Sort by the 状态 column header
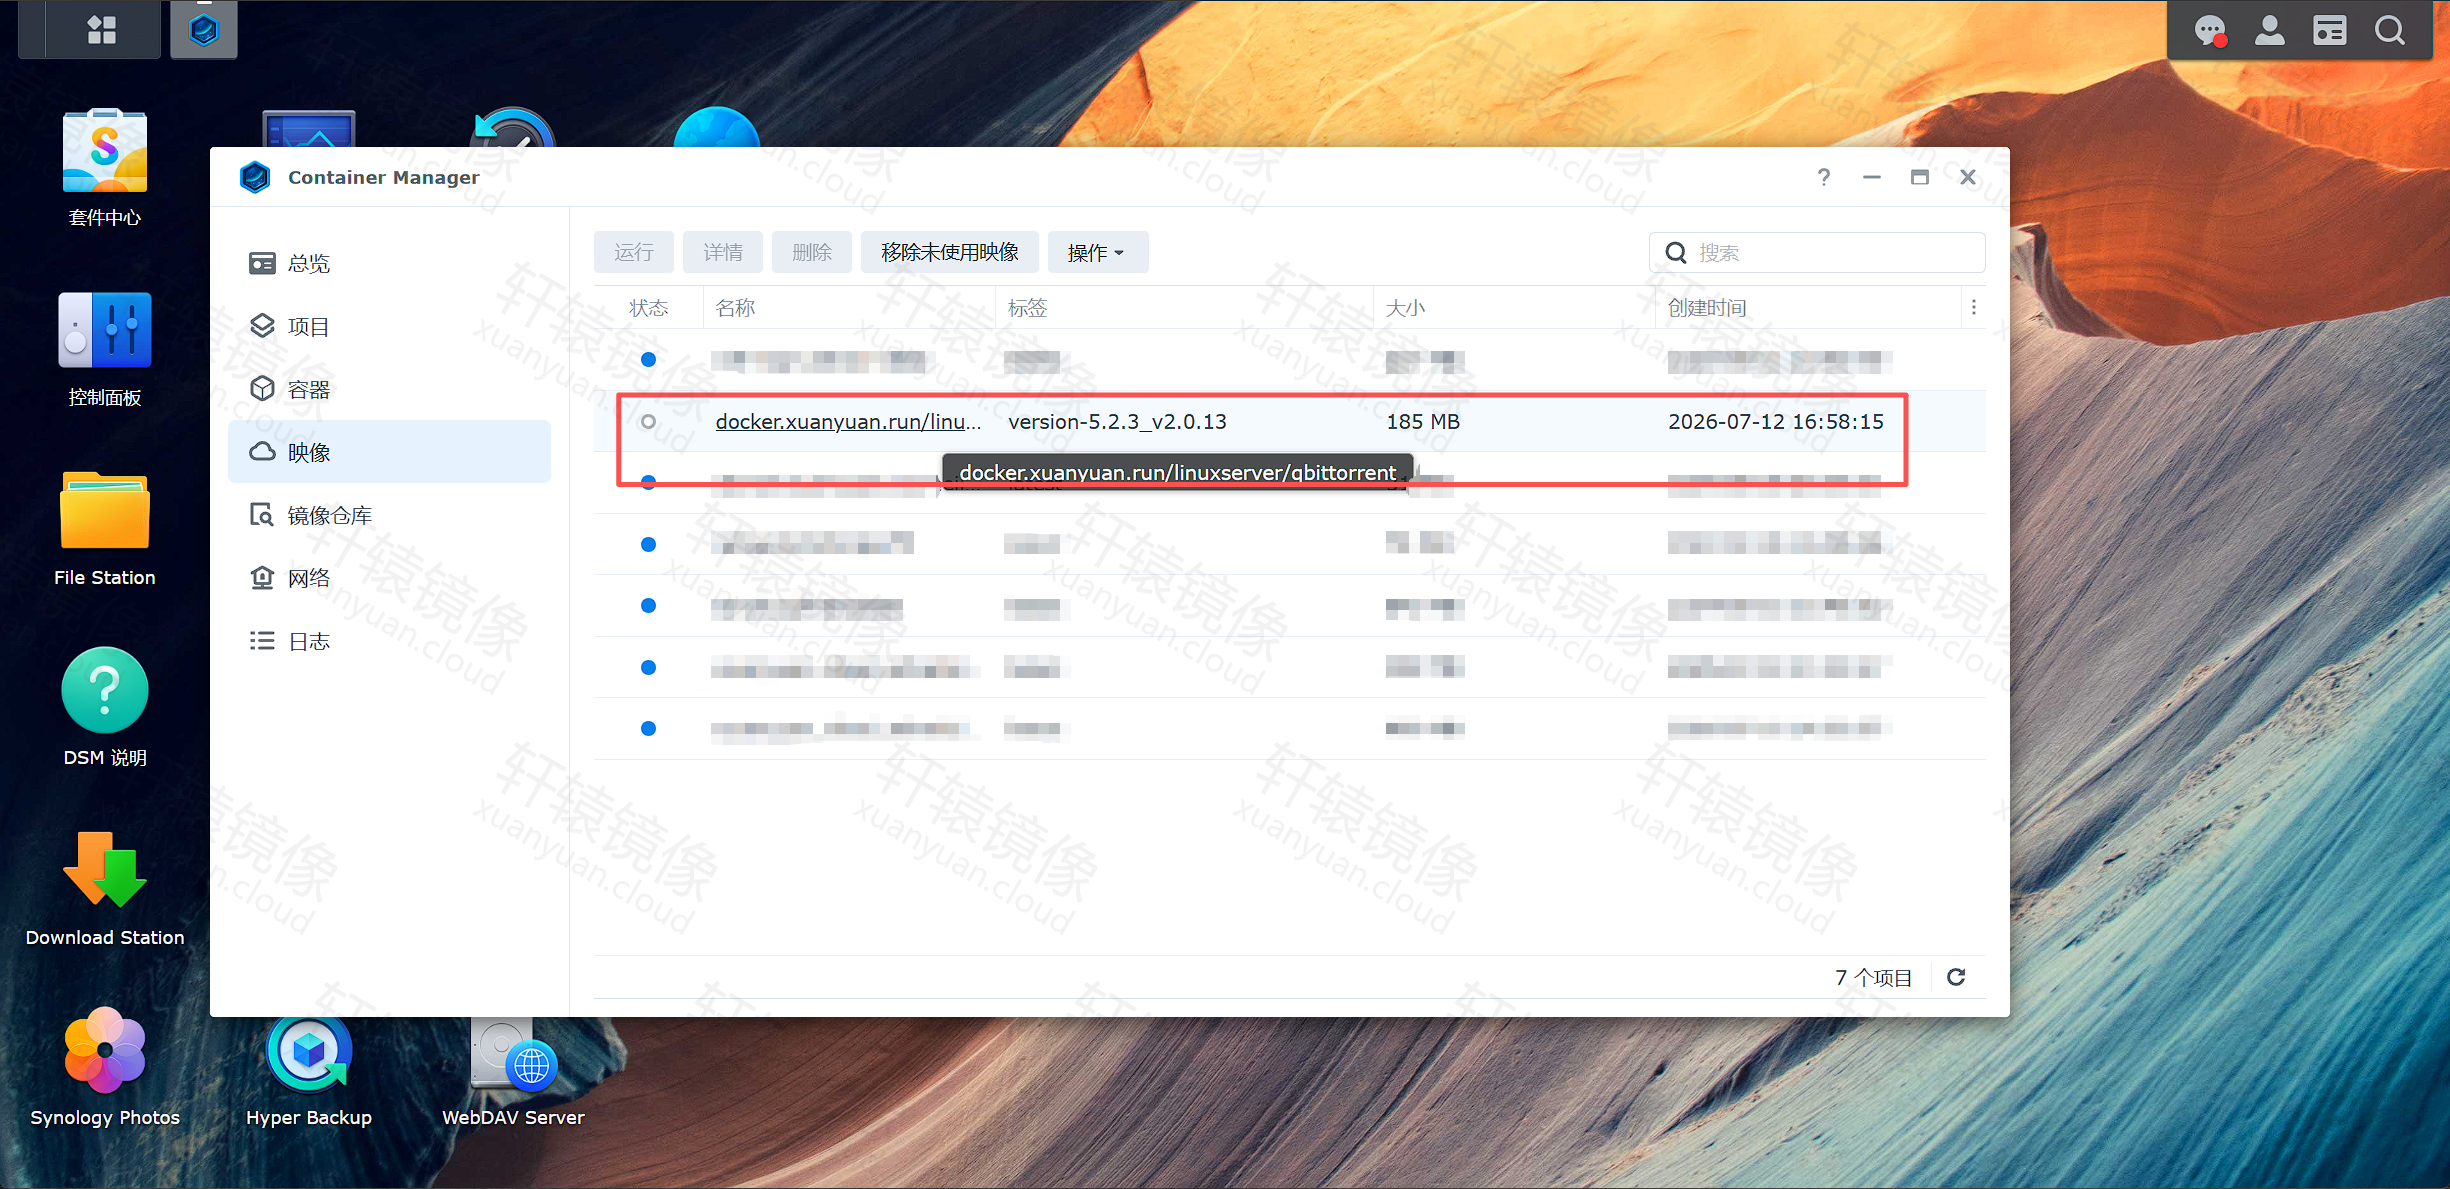 point(649,308)
